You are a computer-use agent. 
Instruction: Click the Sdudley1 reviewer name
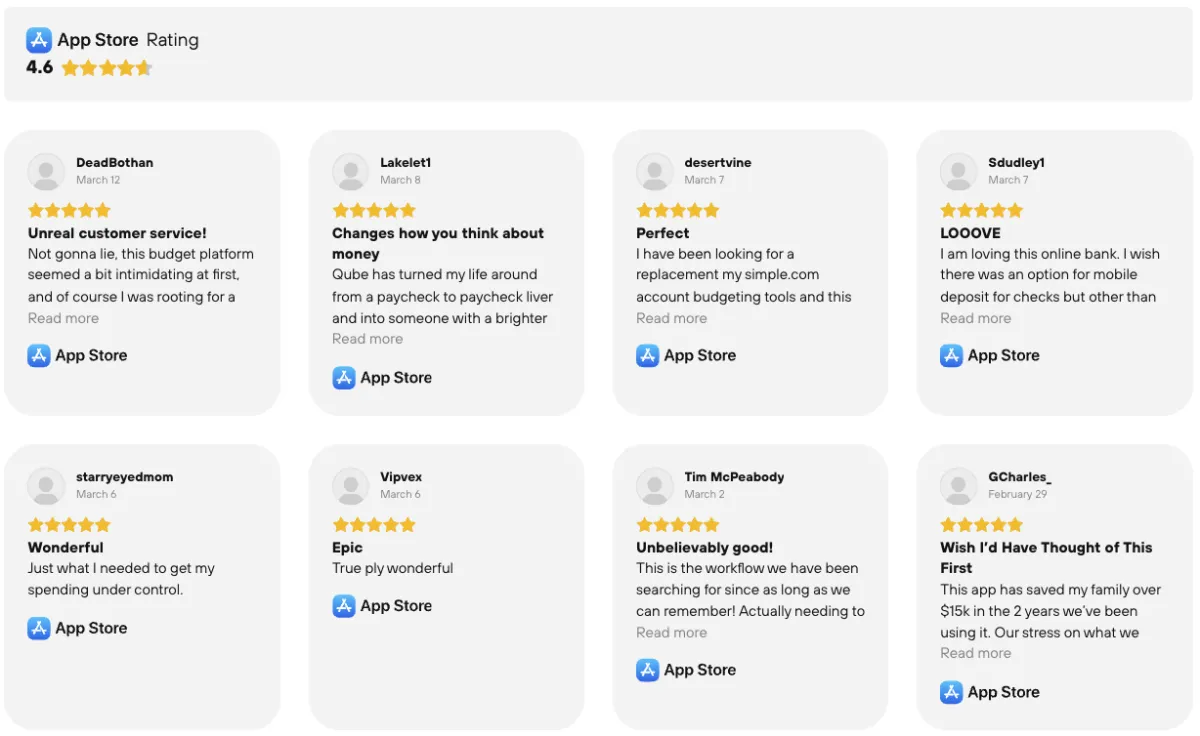(1016, 163)
